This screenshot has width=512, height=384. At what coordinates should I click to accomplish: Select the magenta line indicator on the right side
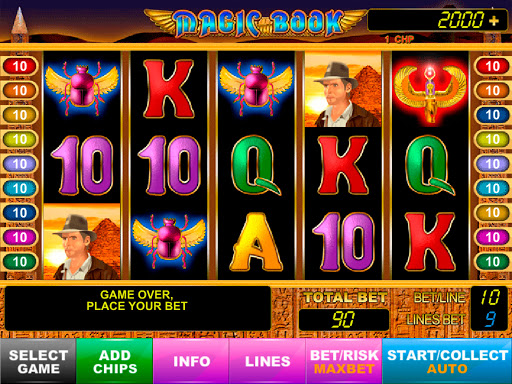[492, 237]
